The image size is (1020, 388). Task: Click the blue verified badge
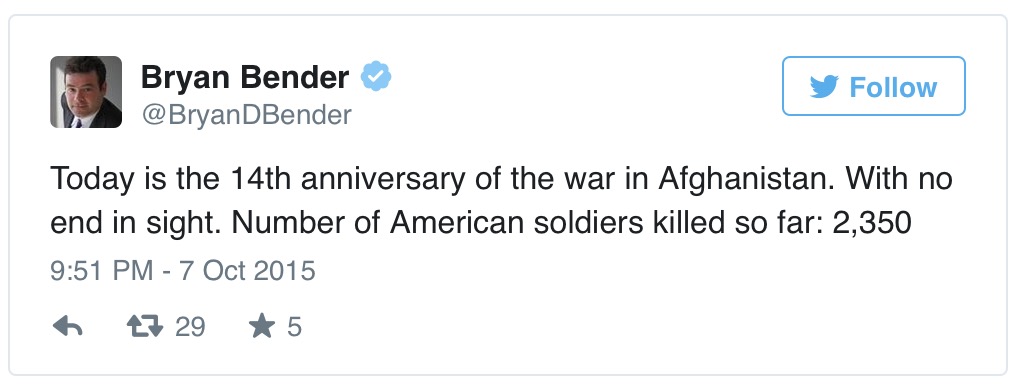(x=376, y=77)
